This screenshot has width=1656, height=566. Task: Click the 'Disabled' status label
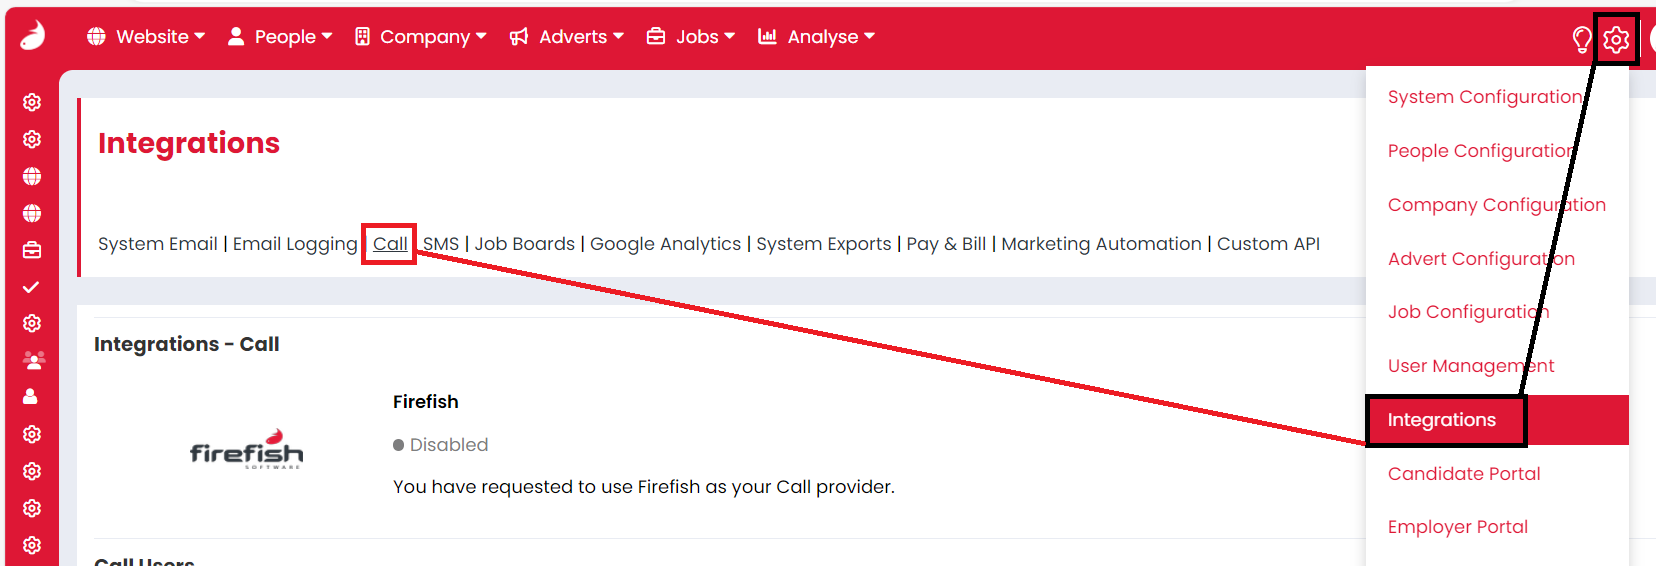click(441, 445)
